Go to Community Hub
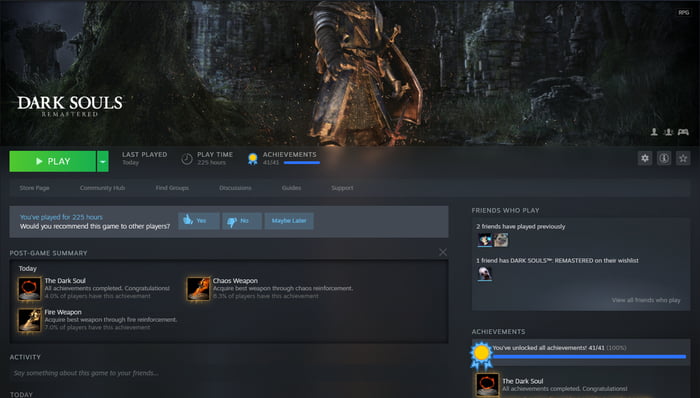This screenshot has height=398, width=700. (102, 188)
